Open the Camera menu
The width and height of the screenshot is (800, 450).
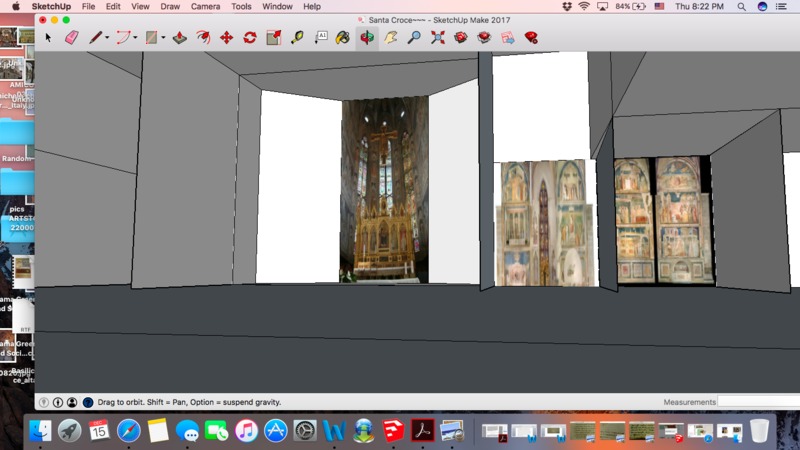point(205,6)
